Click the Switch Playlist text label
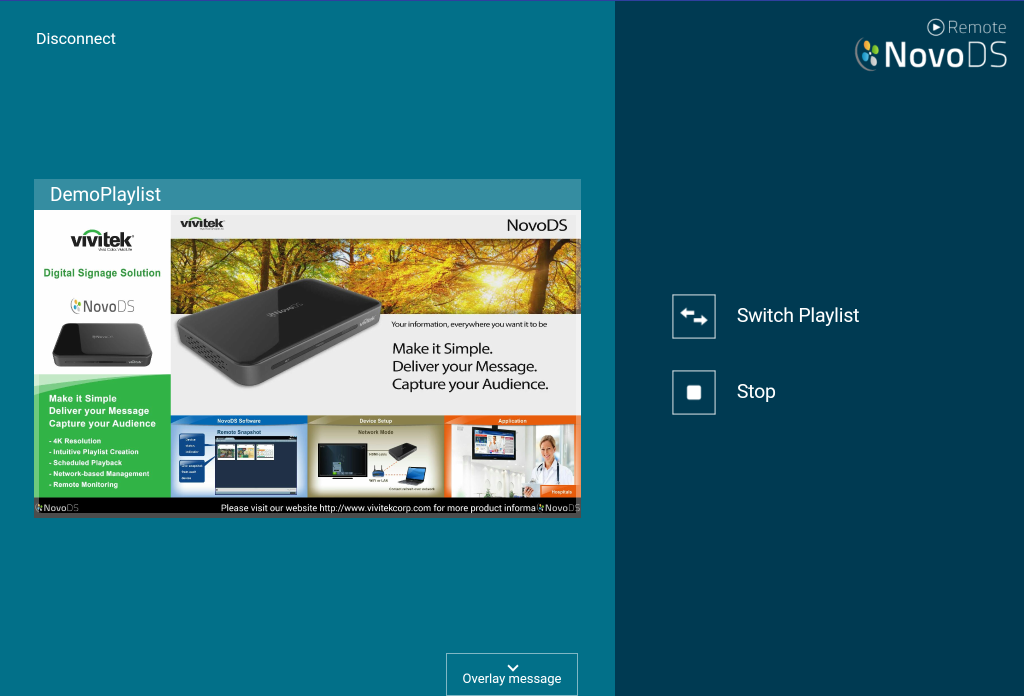Screen dimensions: 1024x696 [797, 315]
